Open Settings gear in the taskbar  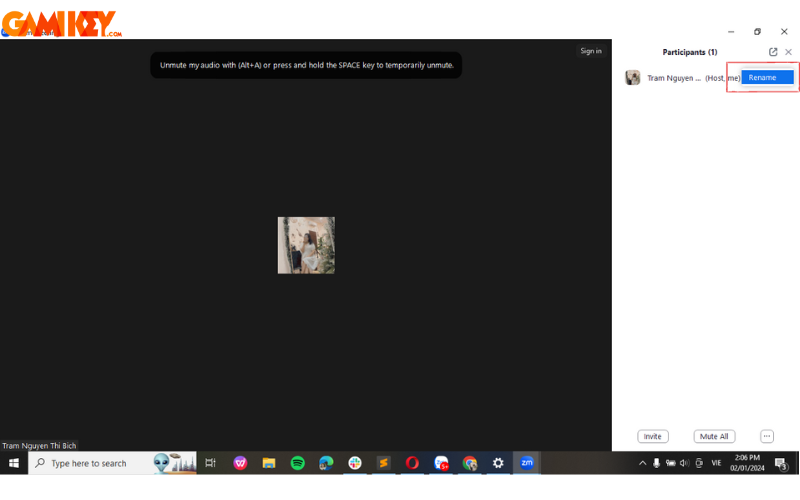[498, 463]
